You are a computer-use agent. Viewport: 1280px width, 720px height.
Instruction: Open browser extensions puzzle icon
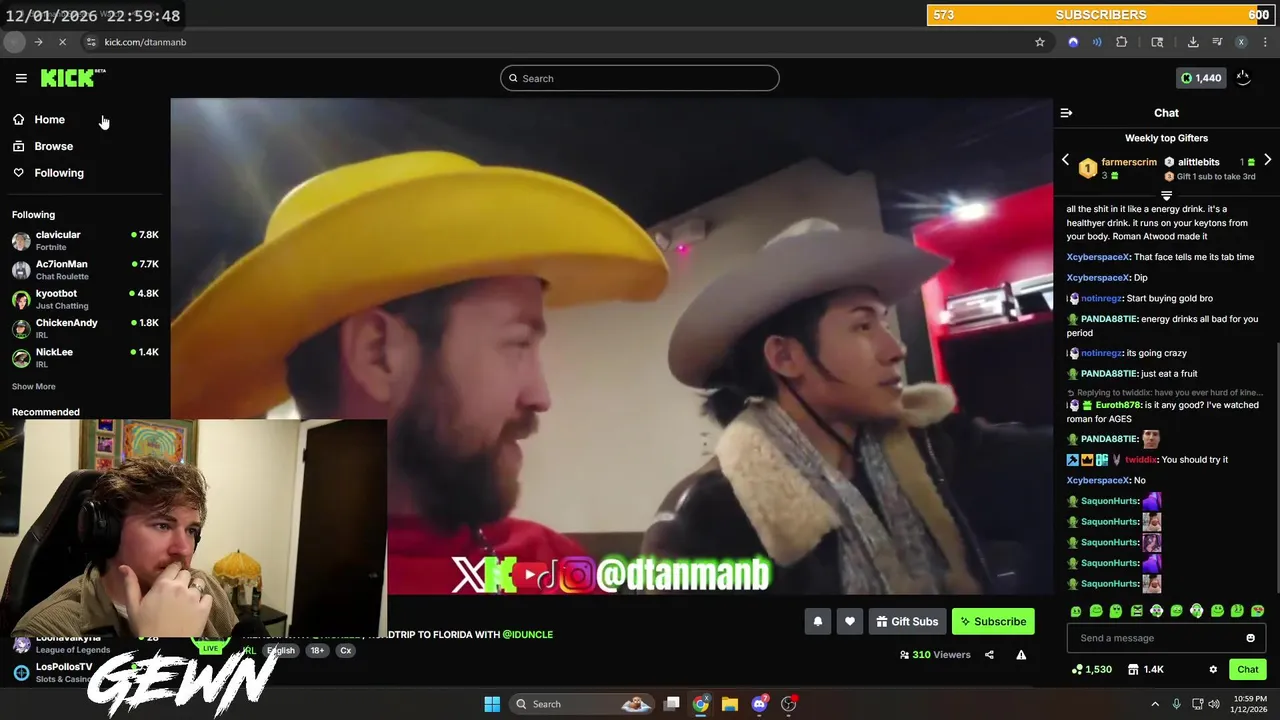pyautogui.click(x=1121, y=42)
